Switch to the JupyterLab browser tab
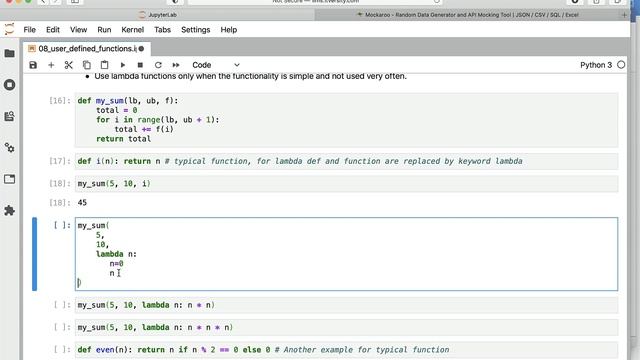The height and width of the screenshot is (360, 640). 158,15
